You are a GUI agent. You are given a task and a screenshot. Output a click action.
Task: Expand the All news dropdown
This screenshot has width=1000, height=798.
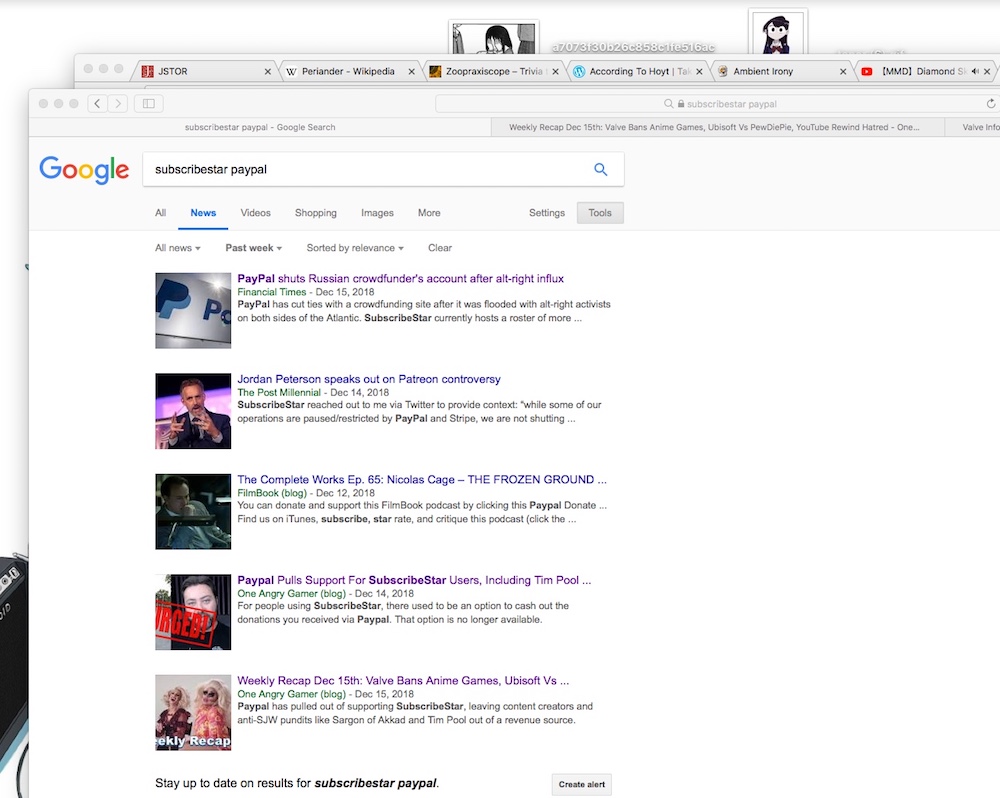[177, 248]
